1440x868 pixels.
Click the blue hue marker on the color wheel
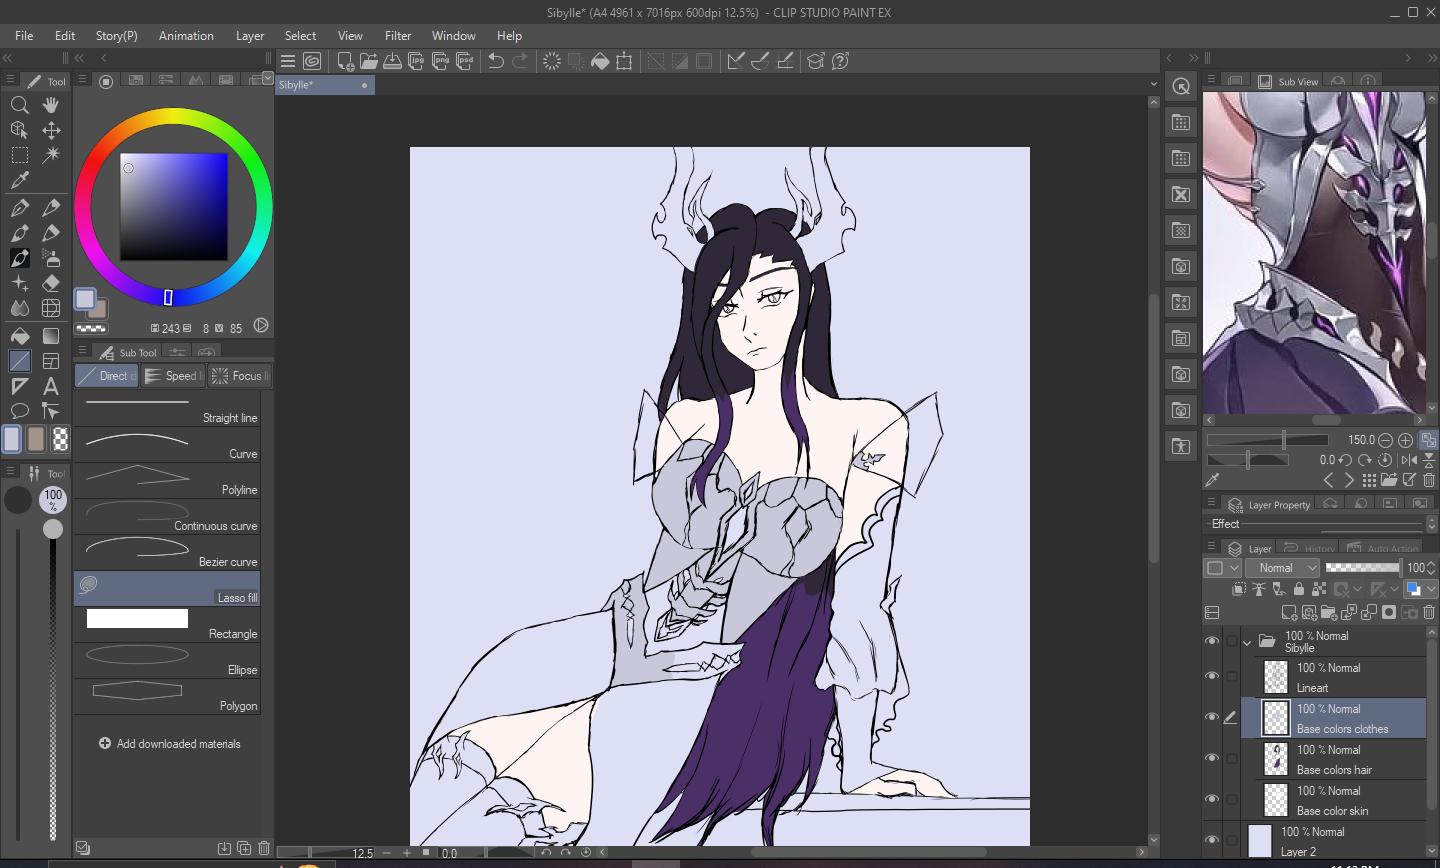click(168, 297)
